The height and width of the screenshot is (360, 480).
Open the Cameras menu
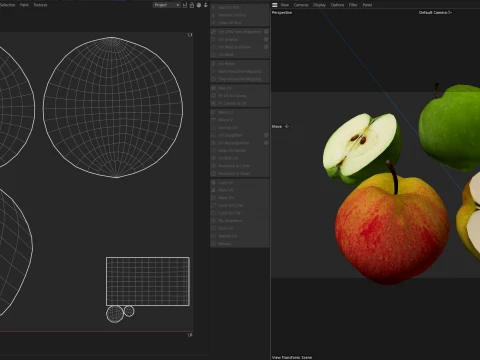tap(301, 5)
